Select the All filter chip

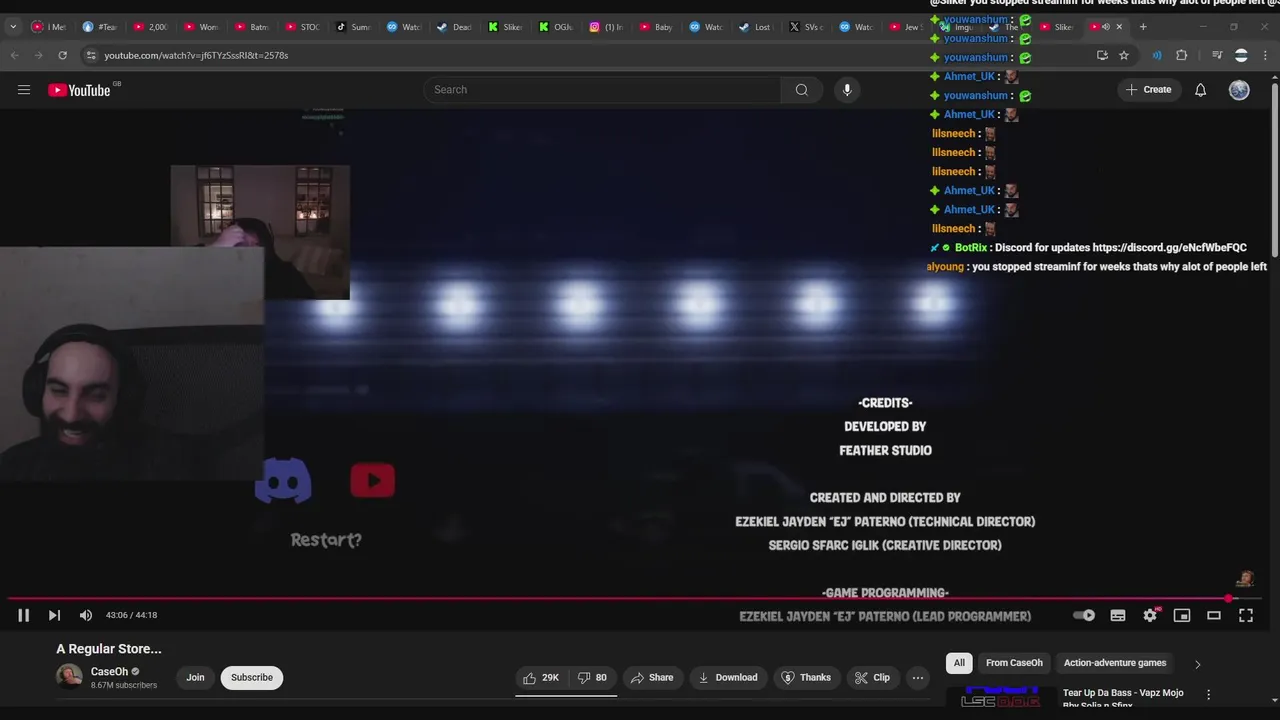pyautogui.click(x=959, y=663)
